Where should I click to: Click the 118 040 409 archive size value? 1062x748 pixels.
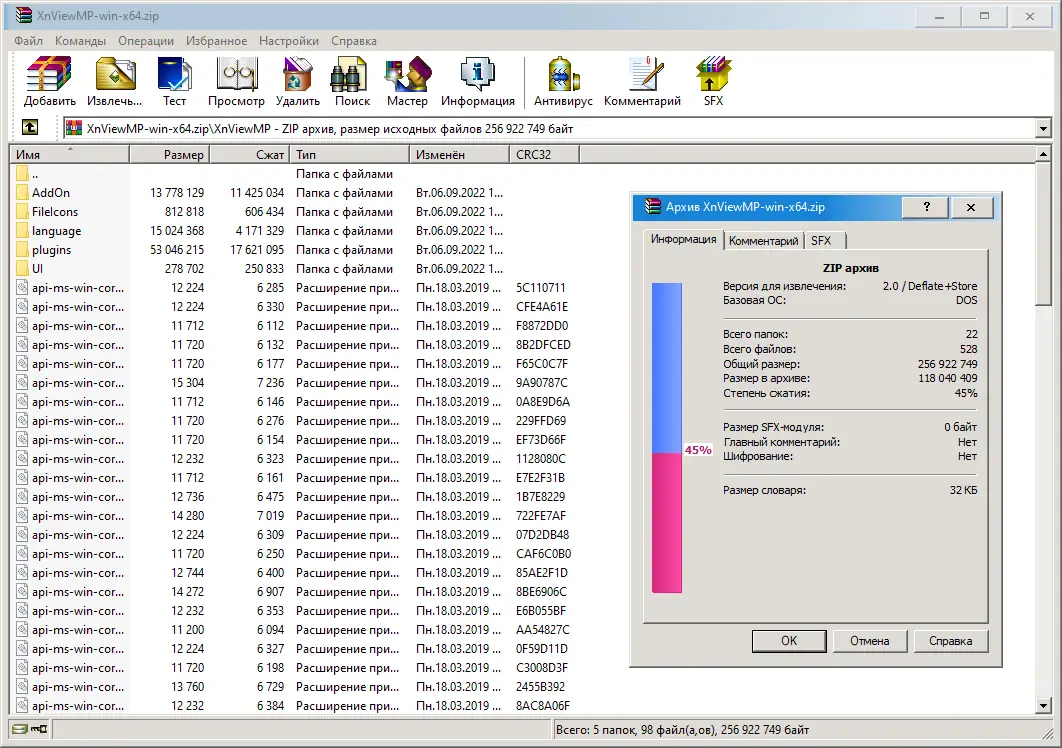(x=948, y=378)
